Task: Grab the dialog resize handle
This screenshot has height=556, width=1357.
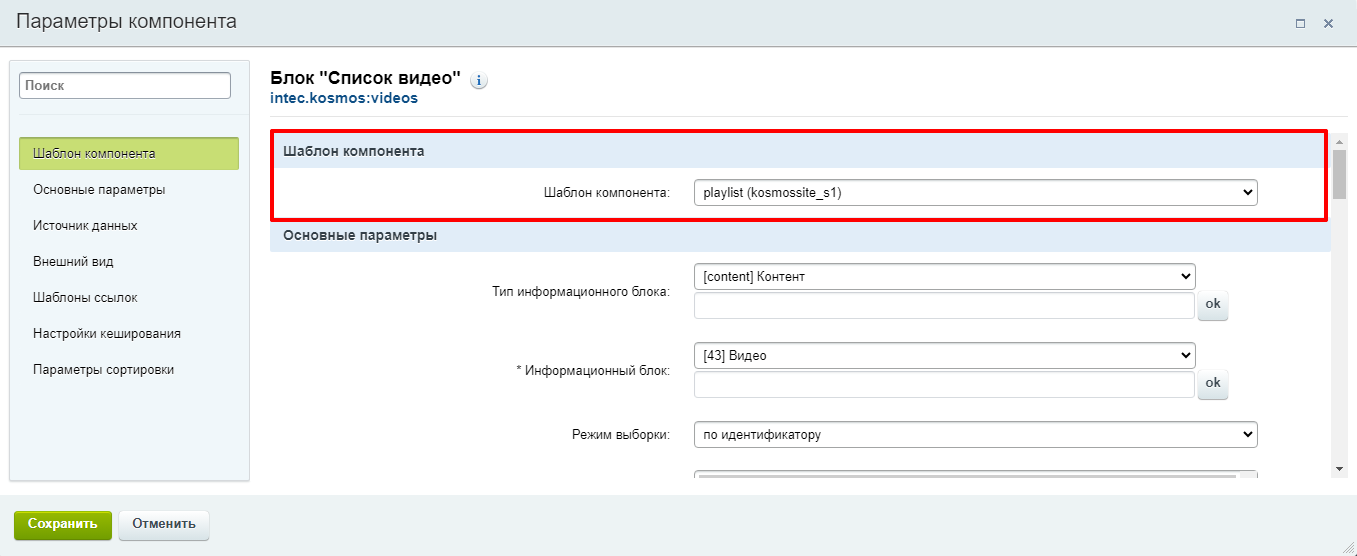Action: 1348,547
